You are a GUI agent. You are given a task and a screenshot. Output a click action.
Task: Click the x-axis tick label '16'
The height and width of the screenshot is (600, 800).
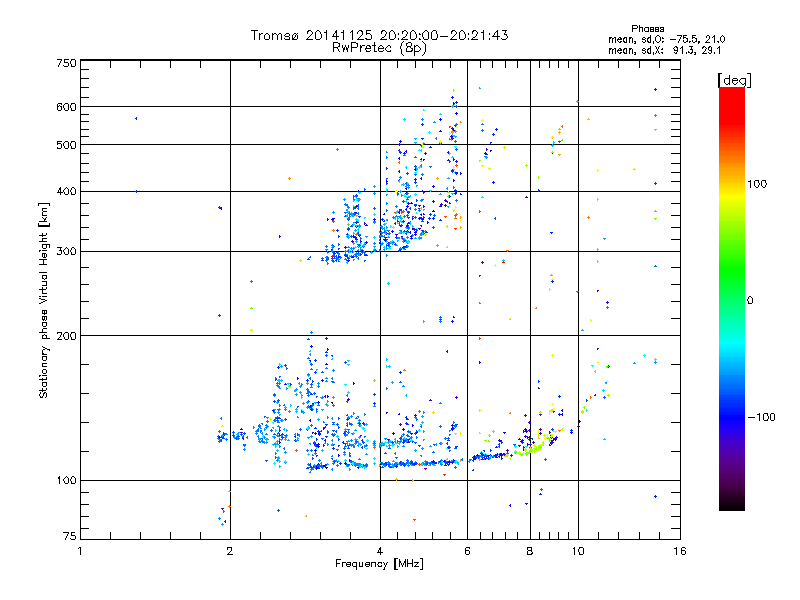click(680, 551)
